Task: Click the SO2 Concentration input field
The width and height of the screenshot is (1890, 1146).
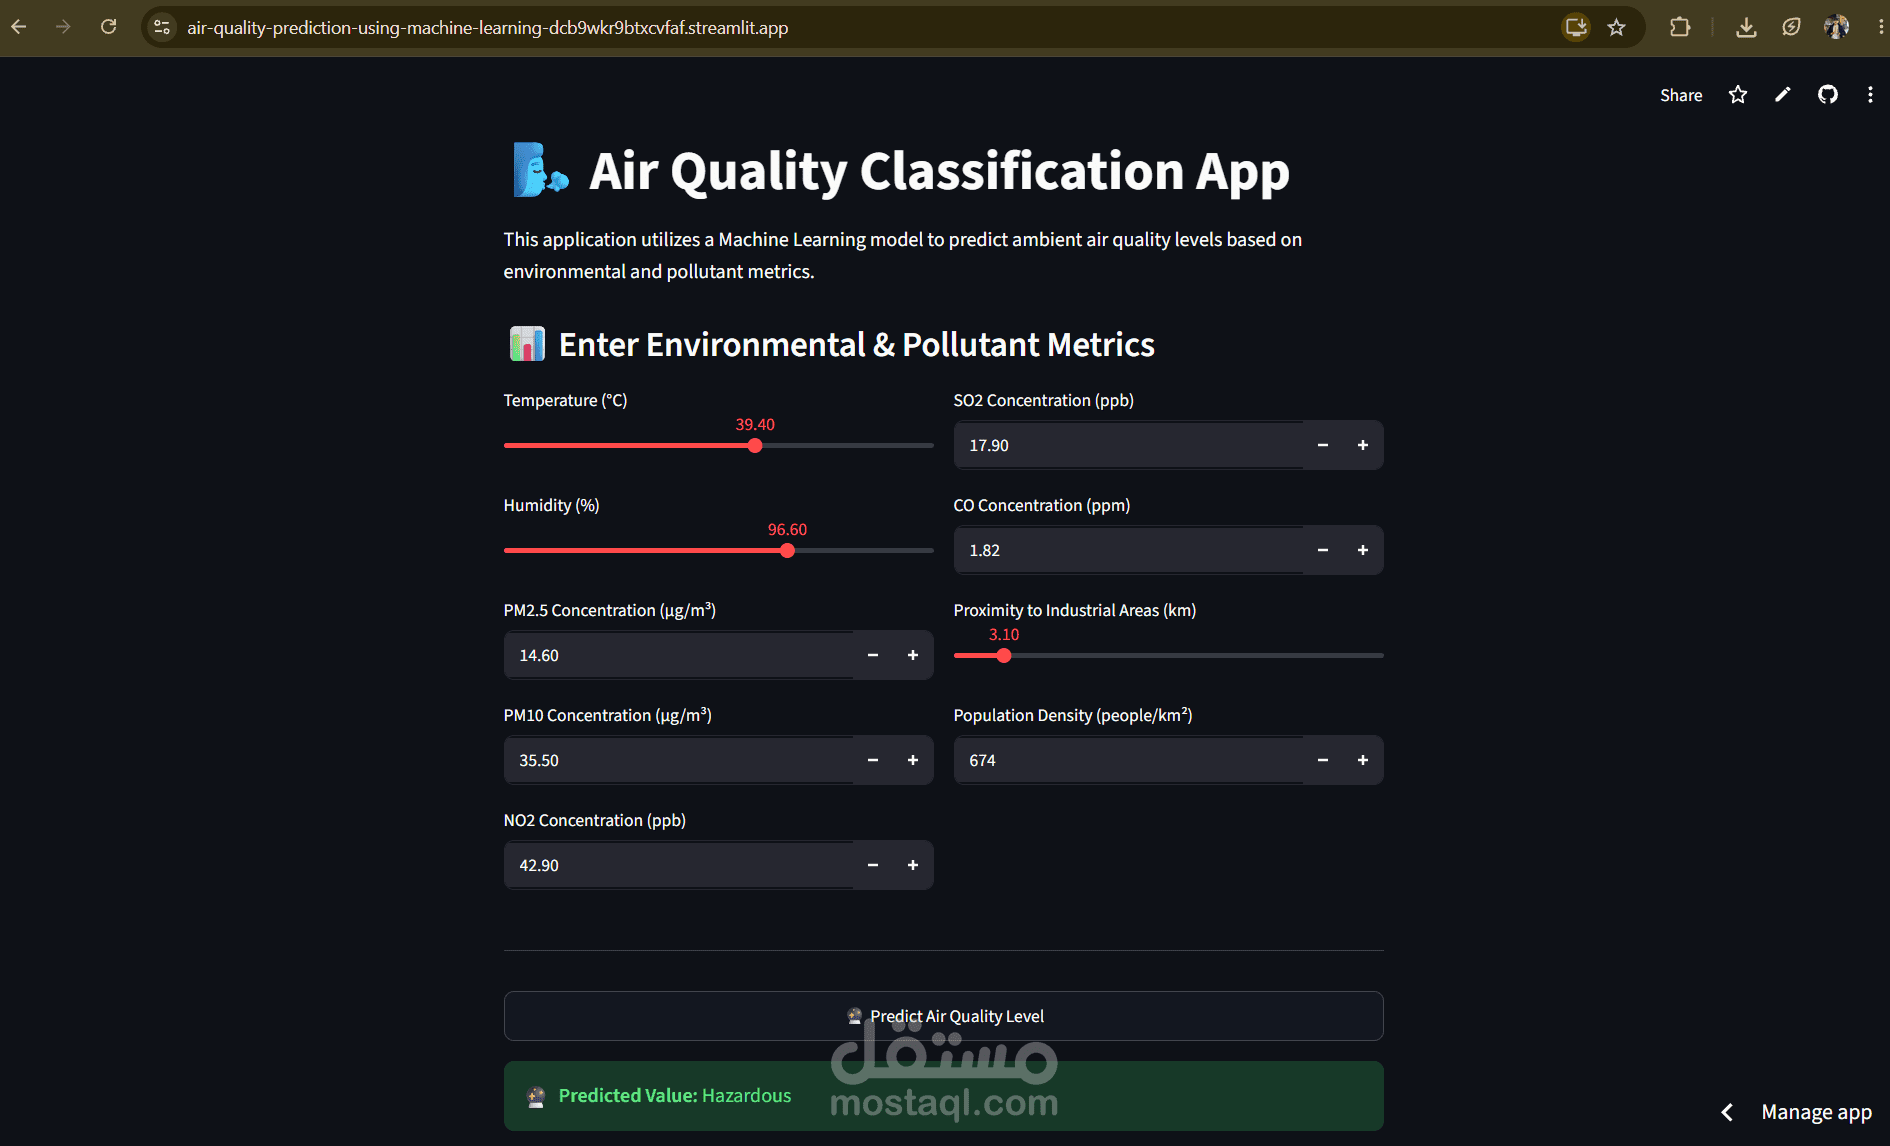Action: [x=1129, y=445]
